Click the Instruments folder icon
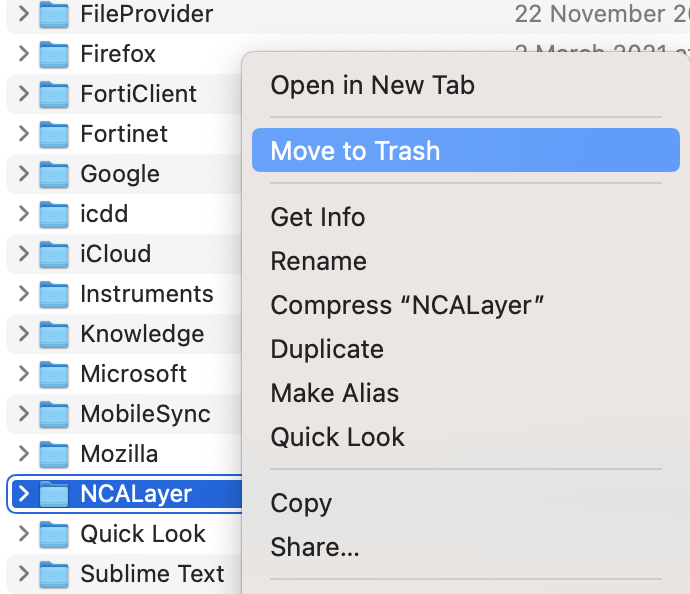690x594 pixels. [x=53, y=294]
